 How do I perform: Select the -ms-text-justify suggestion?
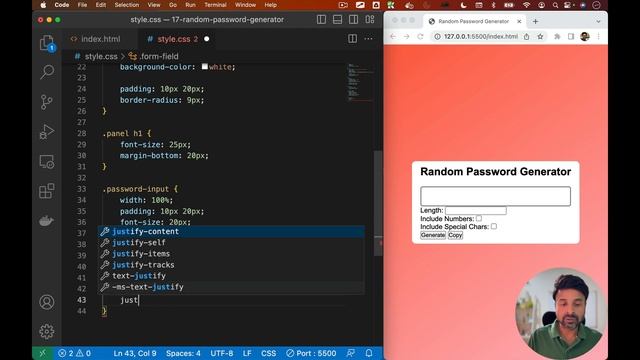[x=231, y=287]
